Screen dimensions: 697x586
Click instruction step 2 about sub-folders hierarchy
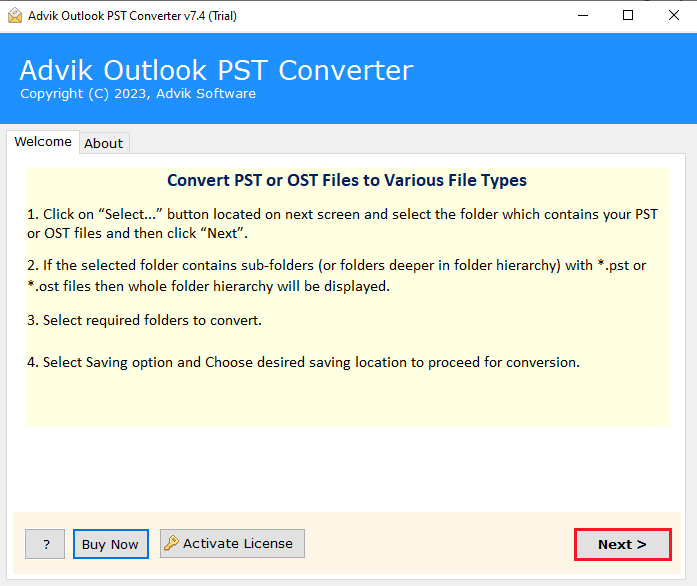tap(336, 276)
